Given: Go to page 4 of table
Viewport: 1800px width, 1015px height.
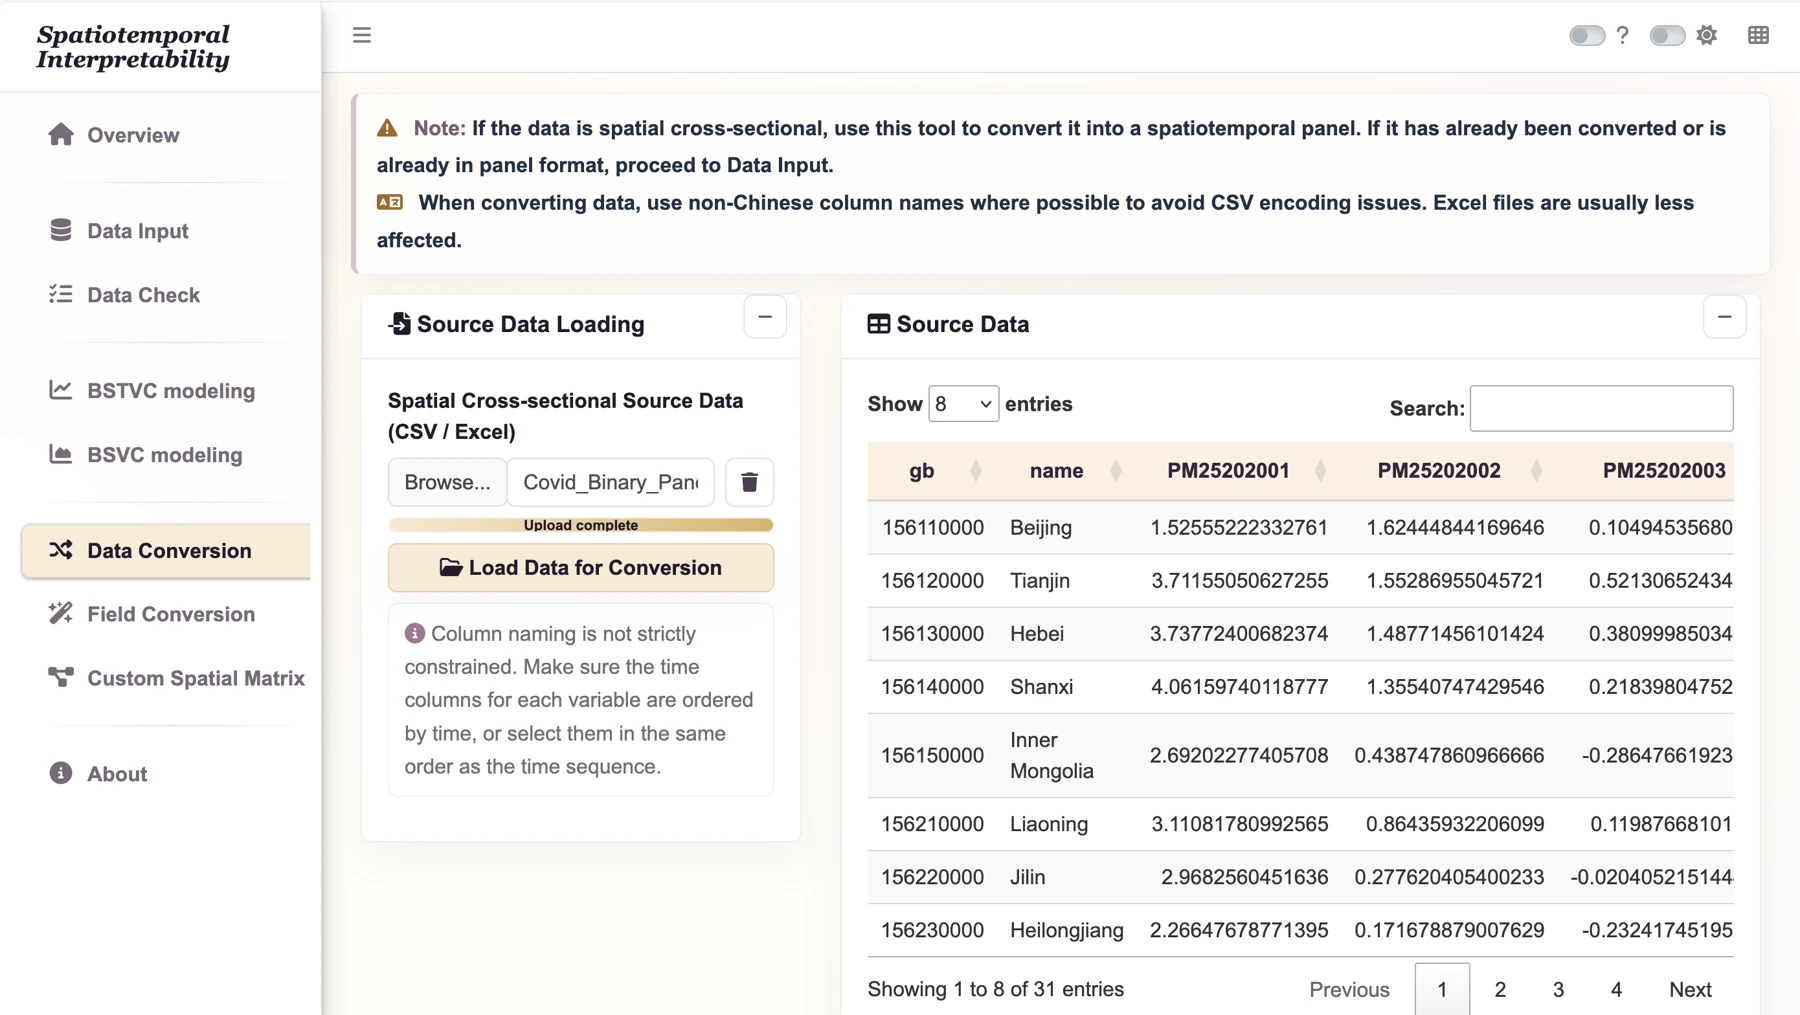Looking at the screenshot, I should pos(1616,989).
